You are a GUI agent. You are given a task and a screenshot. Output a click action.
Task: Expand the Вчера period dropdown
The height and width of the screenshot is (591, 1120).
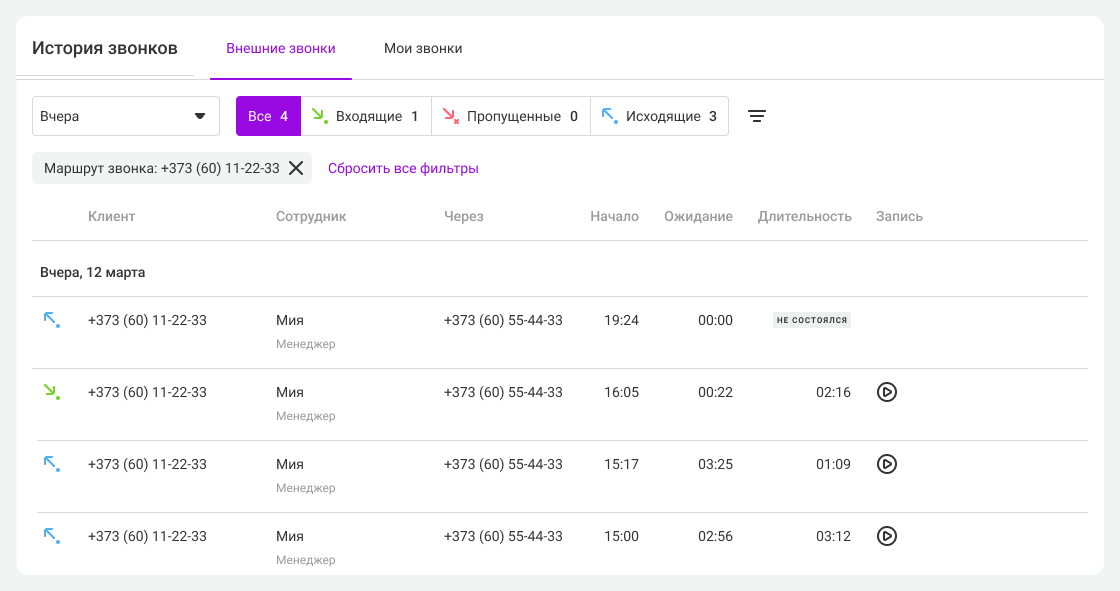pyautogui.click(x=126, y=116)
